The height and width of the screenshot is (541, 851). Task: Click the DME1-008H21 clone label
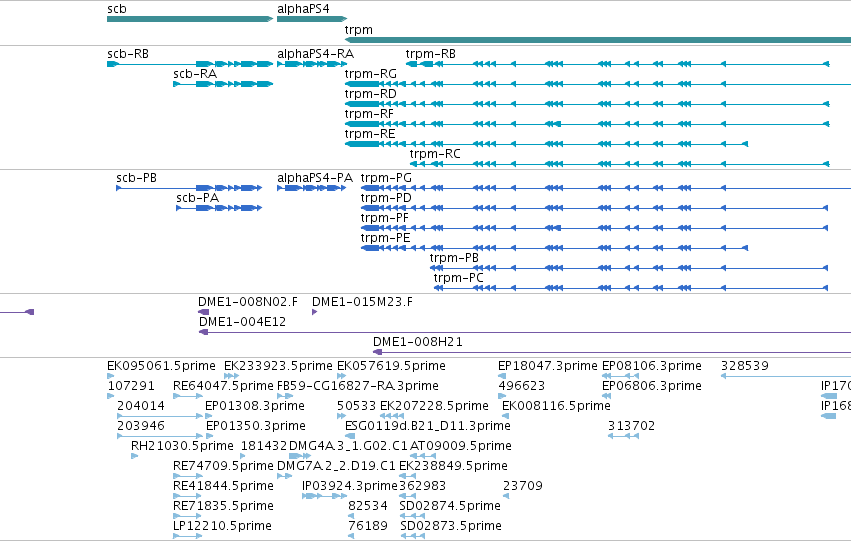pos(417,342)
